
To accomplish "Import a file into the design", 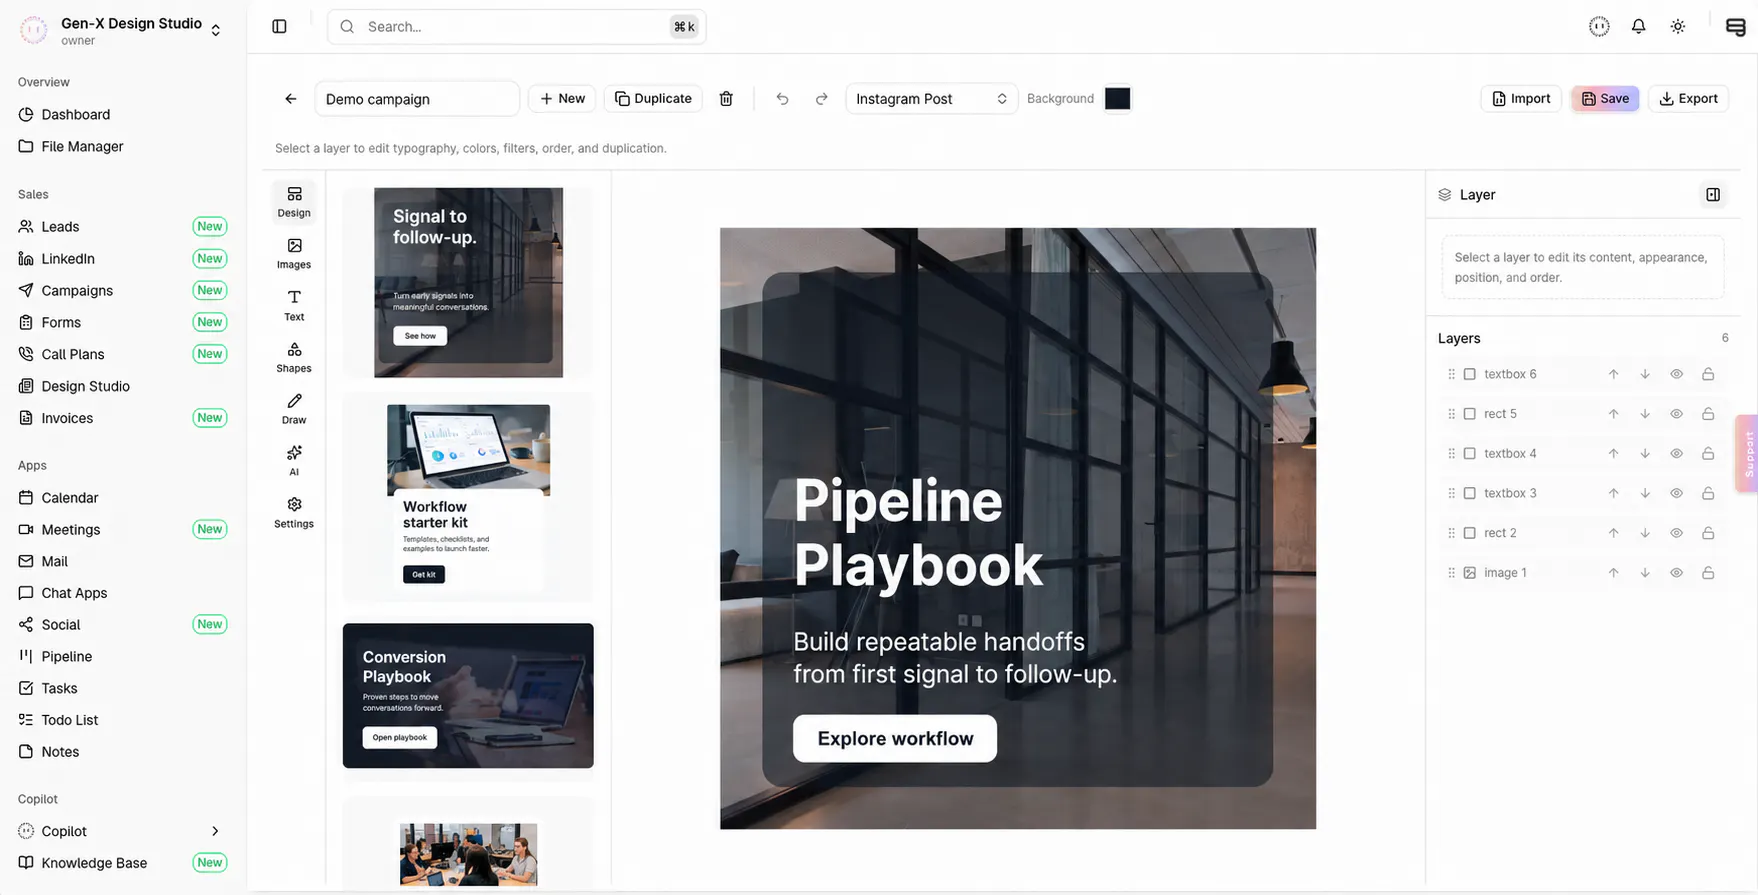I will 1521,99.
